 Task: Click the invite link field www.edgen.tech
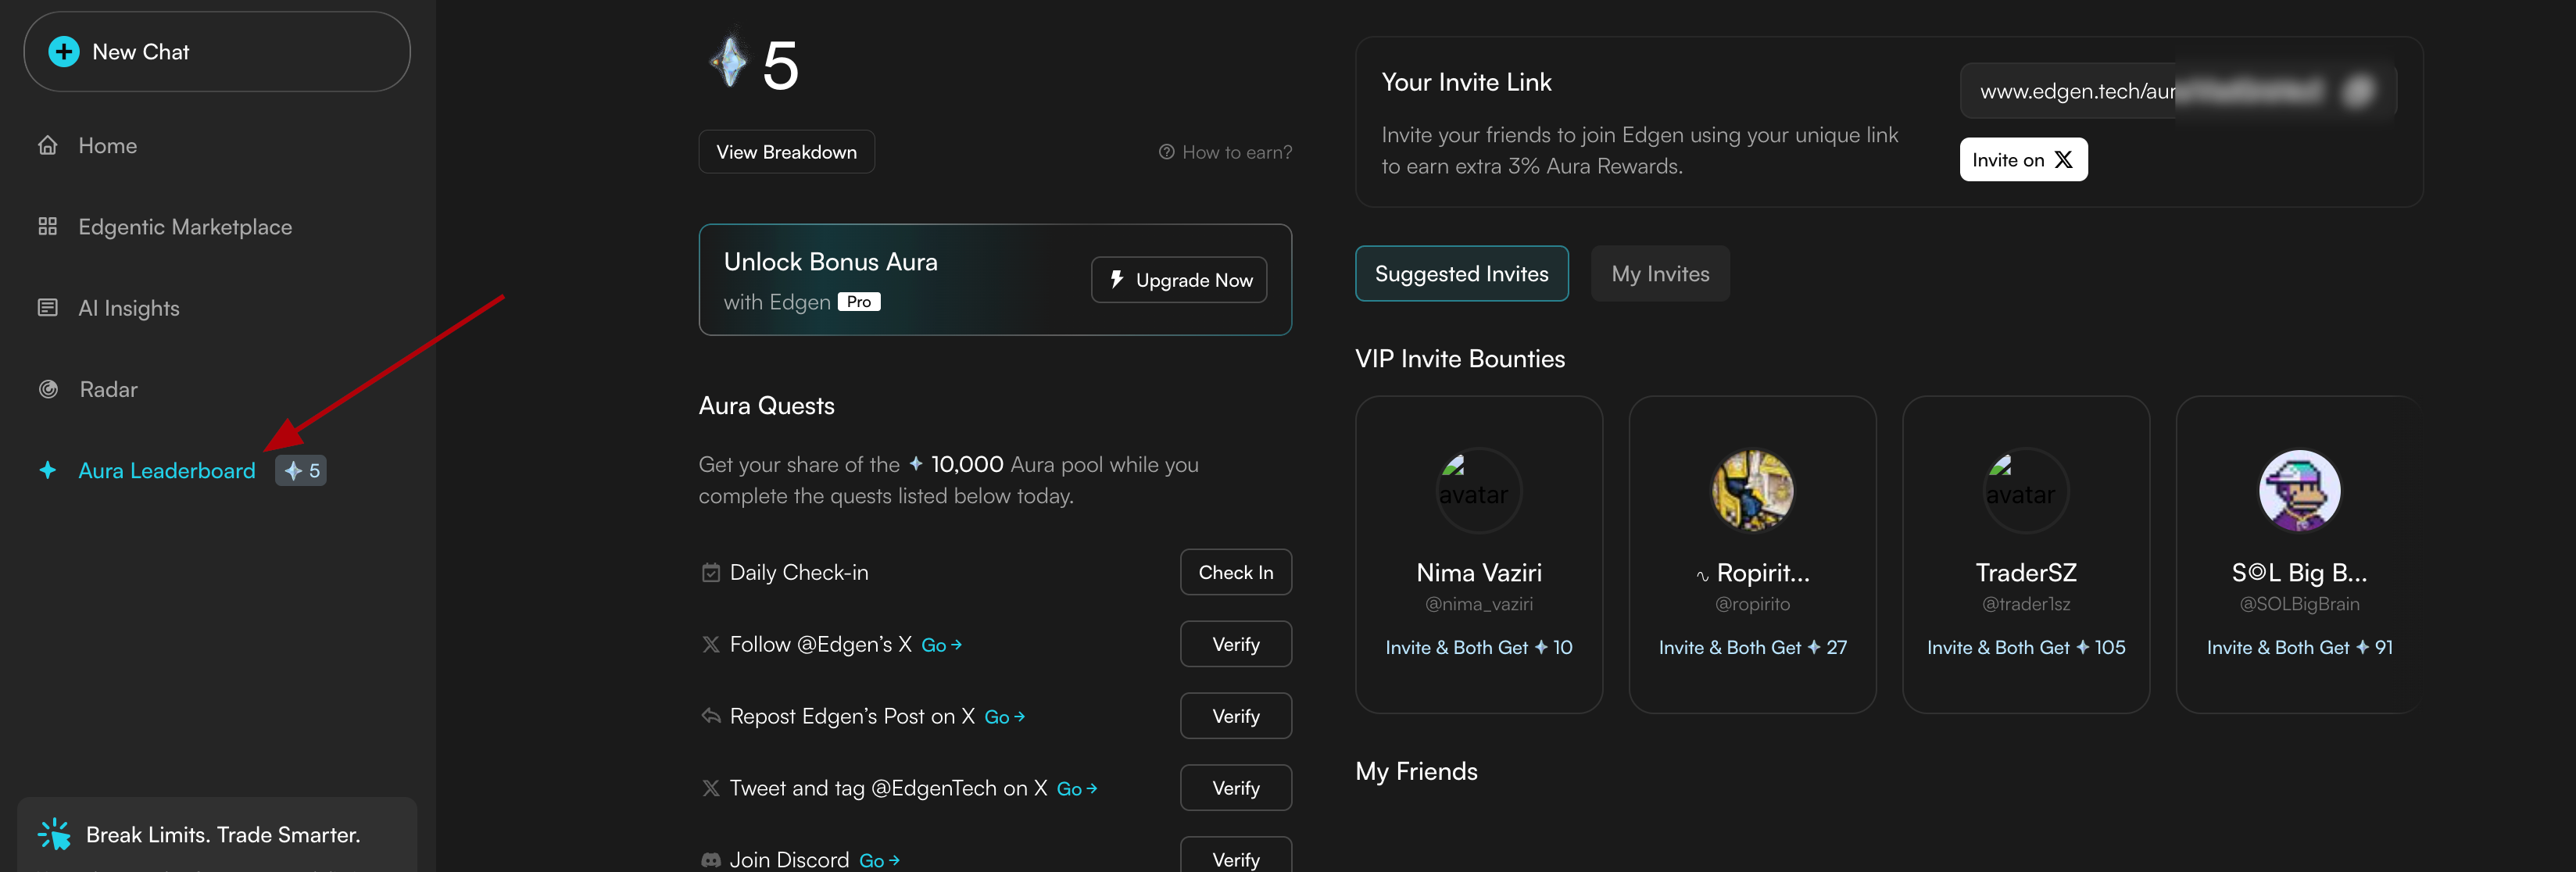(x=2178, y=91)
